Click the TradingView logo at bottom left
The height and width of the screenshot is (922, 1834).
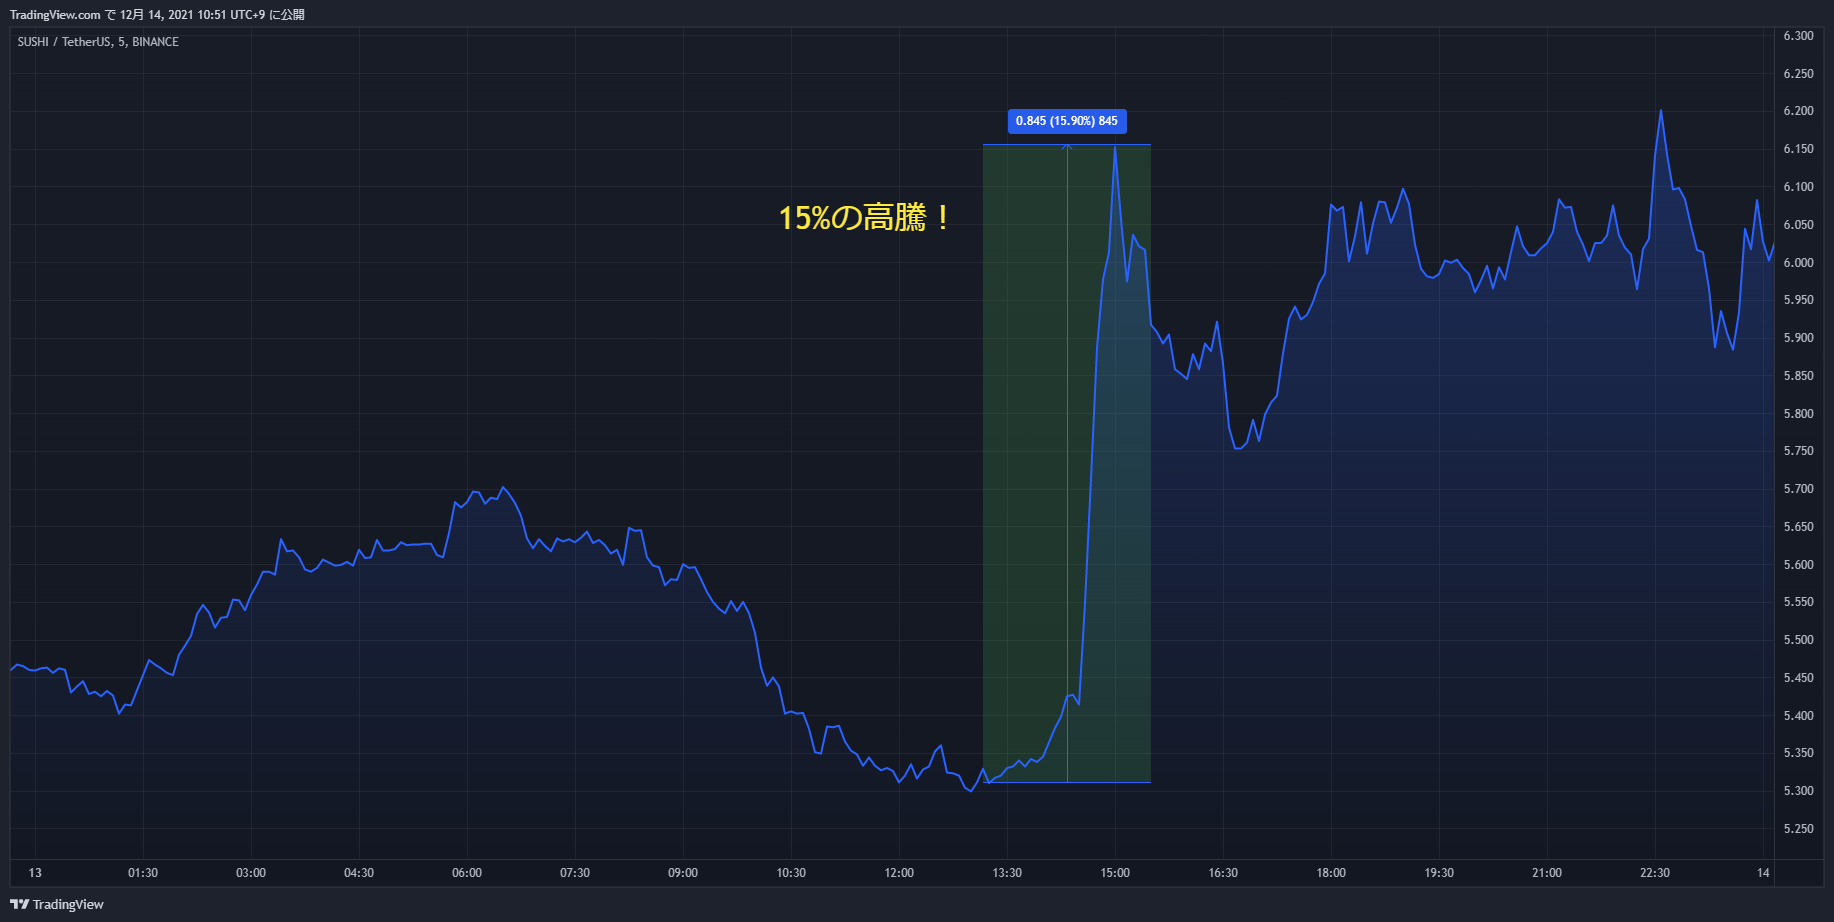(57, 904)
